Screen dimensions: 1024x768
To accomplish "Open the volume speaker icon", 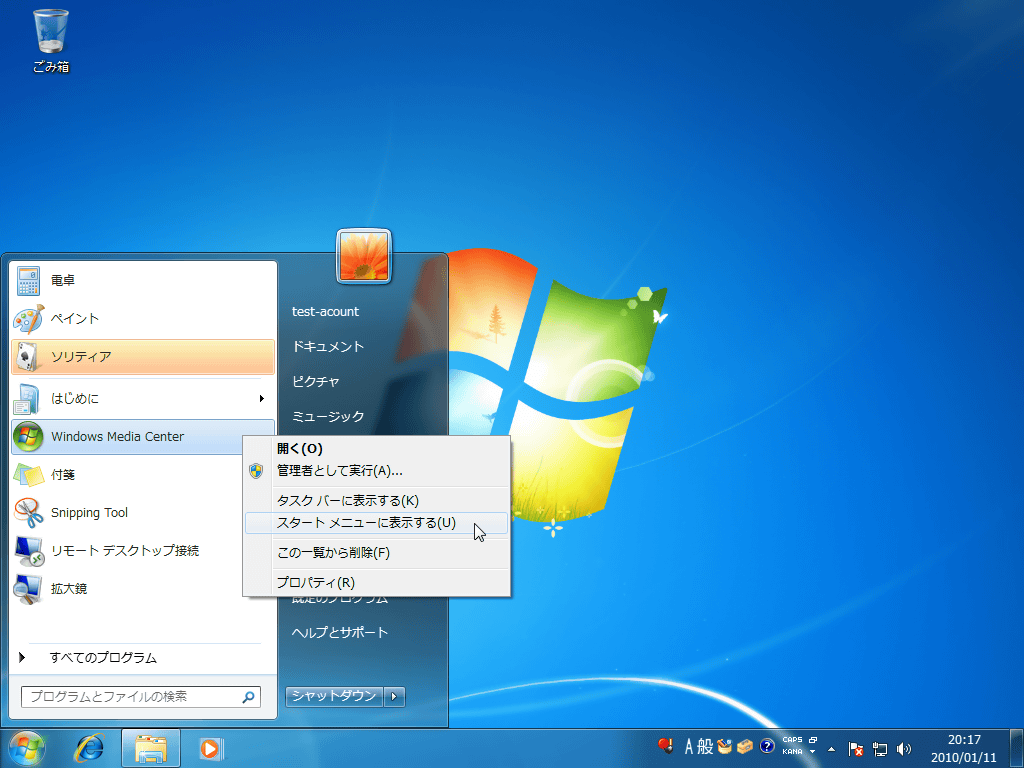I will pos(904,748).
